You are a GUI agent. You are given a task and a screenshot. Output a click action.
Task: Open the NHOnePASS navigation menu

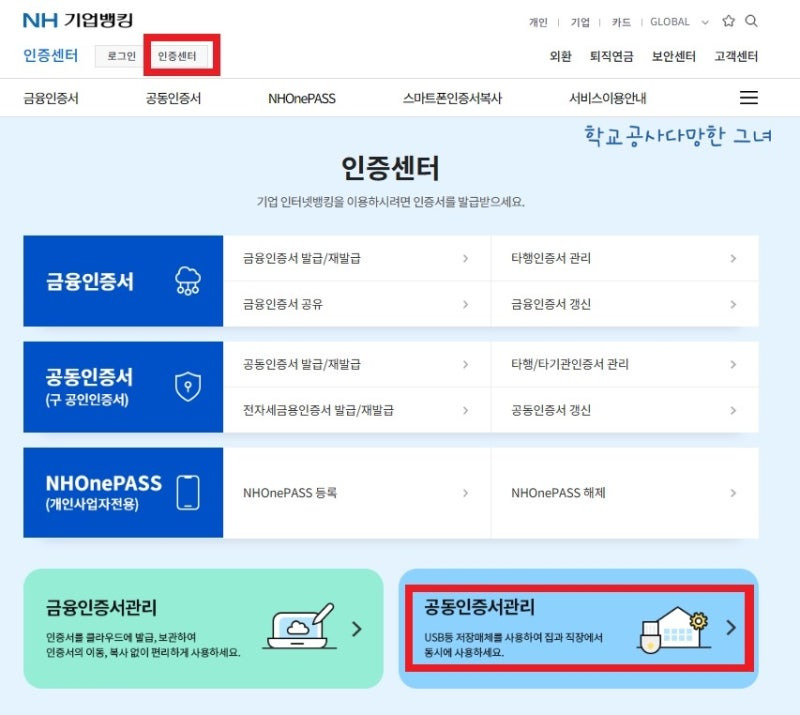(302, 98)
